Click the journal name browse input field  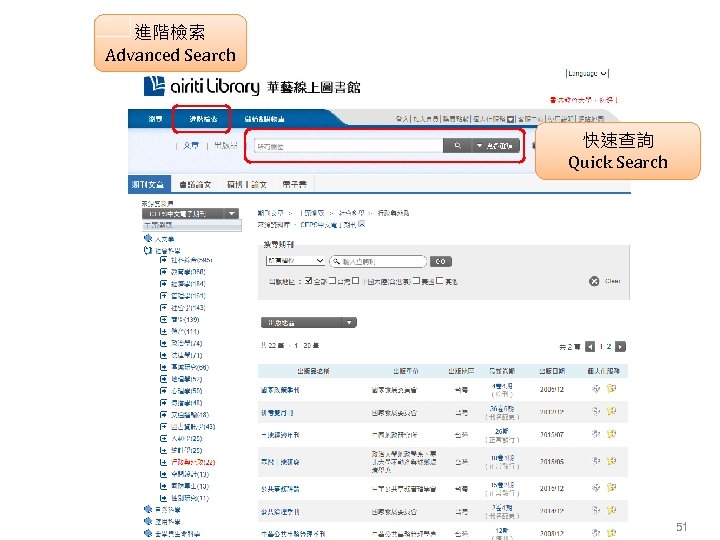[x=378, y=261]
